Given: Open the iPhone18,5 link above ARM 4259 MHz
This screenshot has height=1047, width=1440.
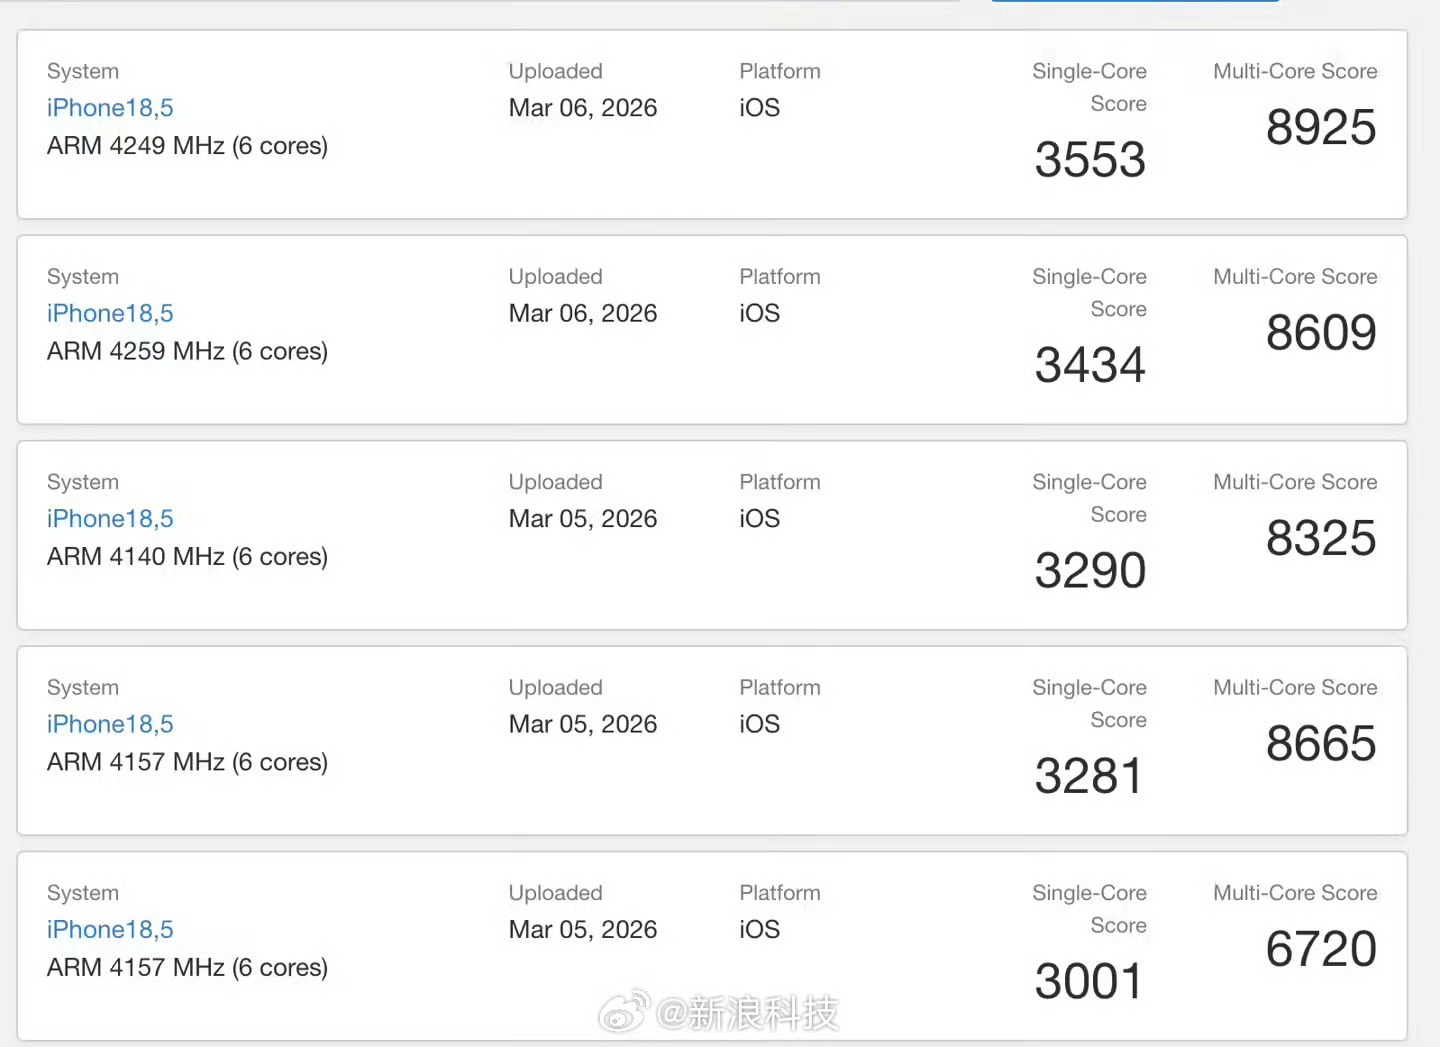Looking at the screenshot, I should (x=110, y=313).
